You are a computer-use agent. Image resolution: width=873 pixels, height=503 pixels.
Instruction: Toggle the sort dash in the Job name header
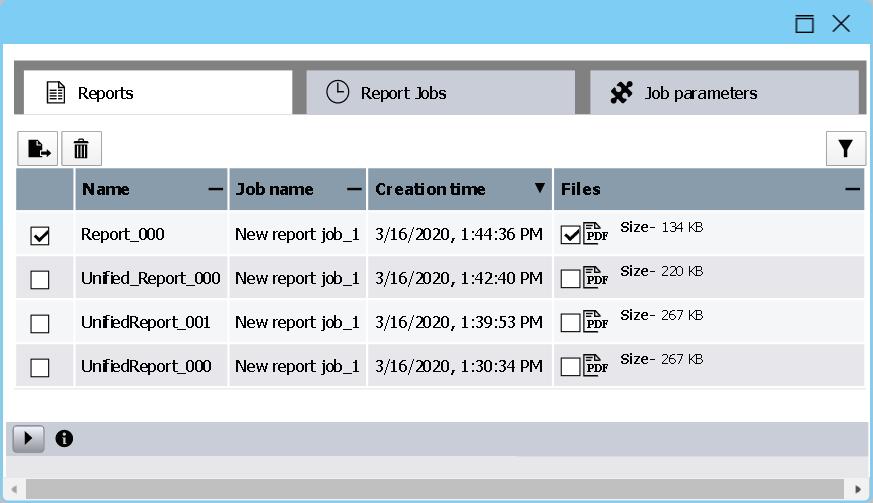pos(354,189)
